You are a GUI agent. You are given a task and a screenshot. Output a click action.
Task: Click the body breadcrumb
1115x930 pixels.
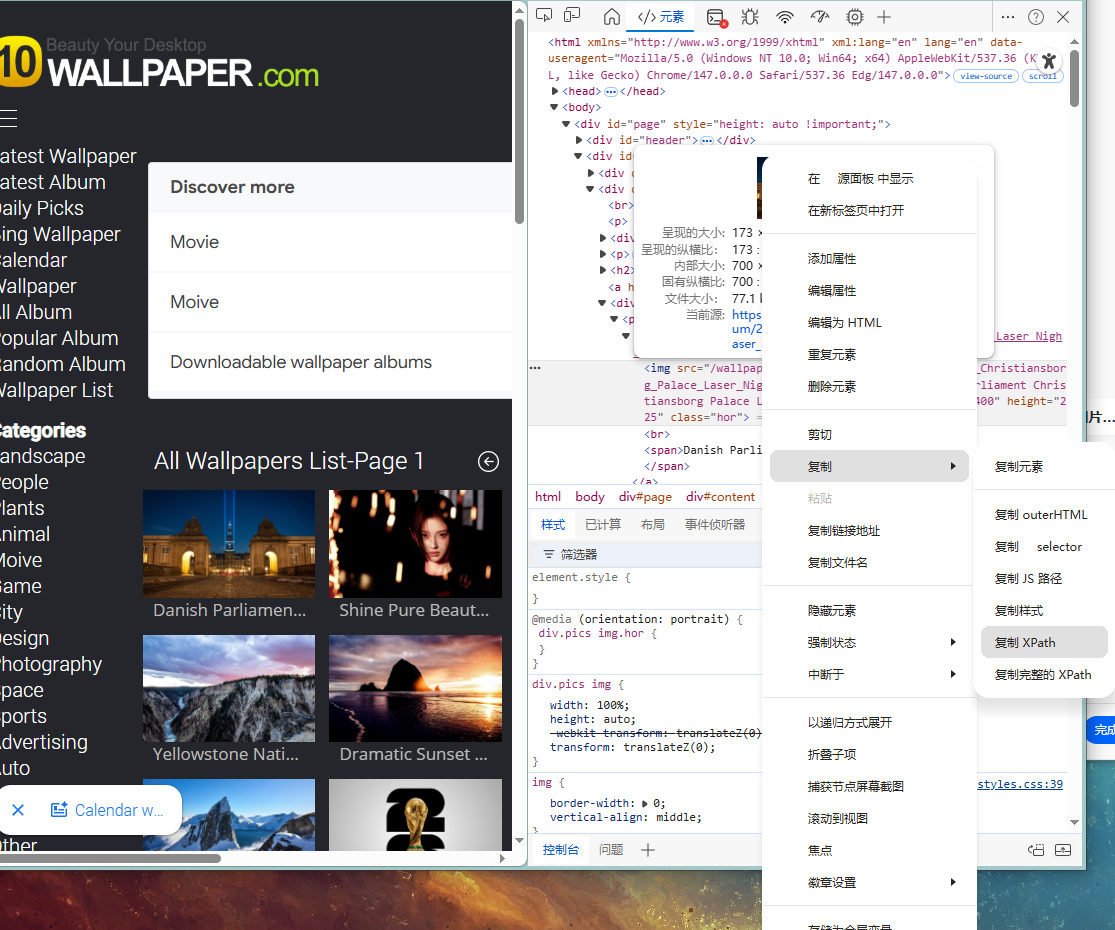pyautogui.click(x=589, y=497)
